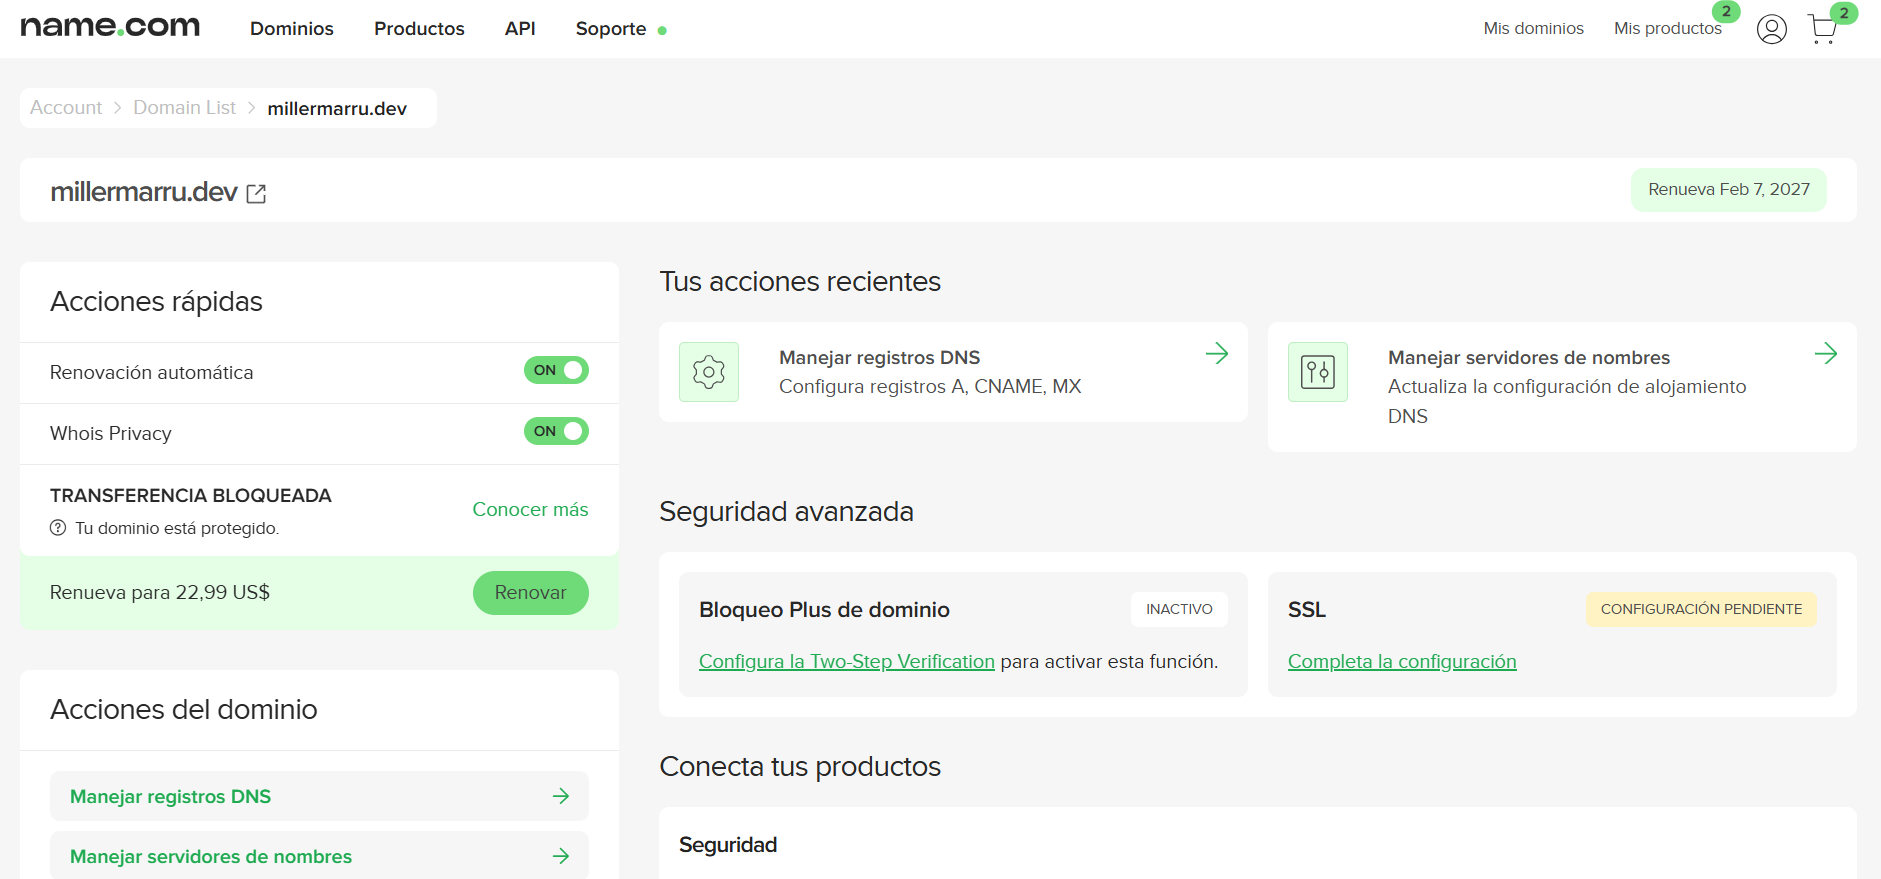Click the Conocer más link

(x=530, y=510)
